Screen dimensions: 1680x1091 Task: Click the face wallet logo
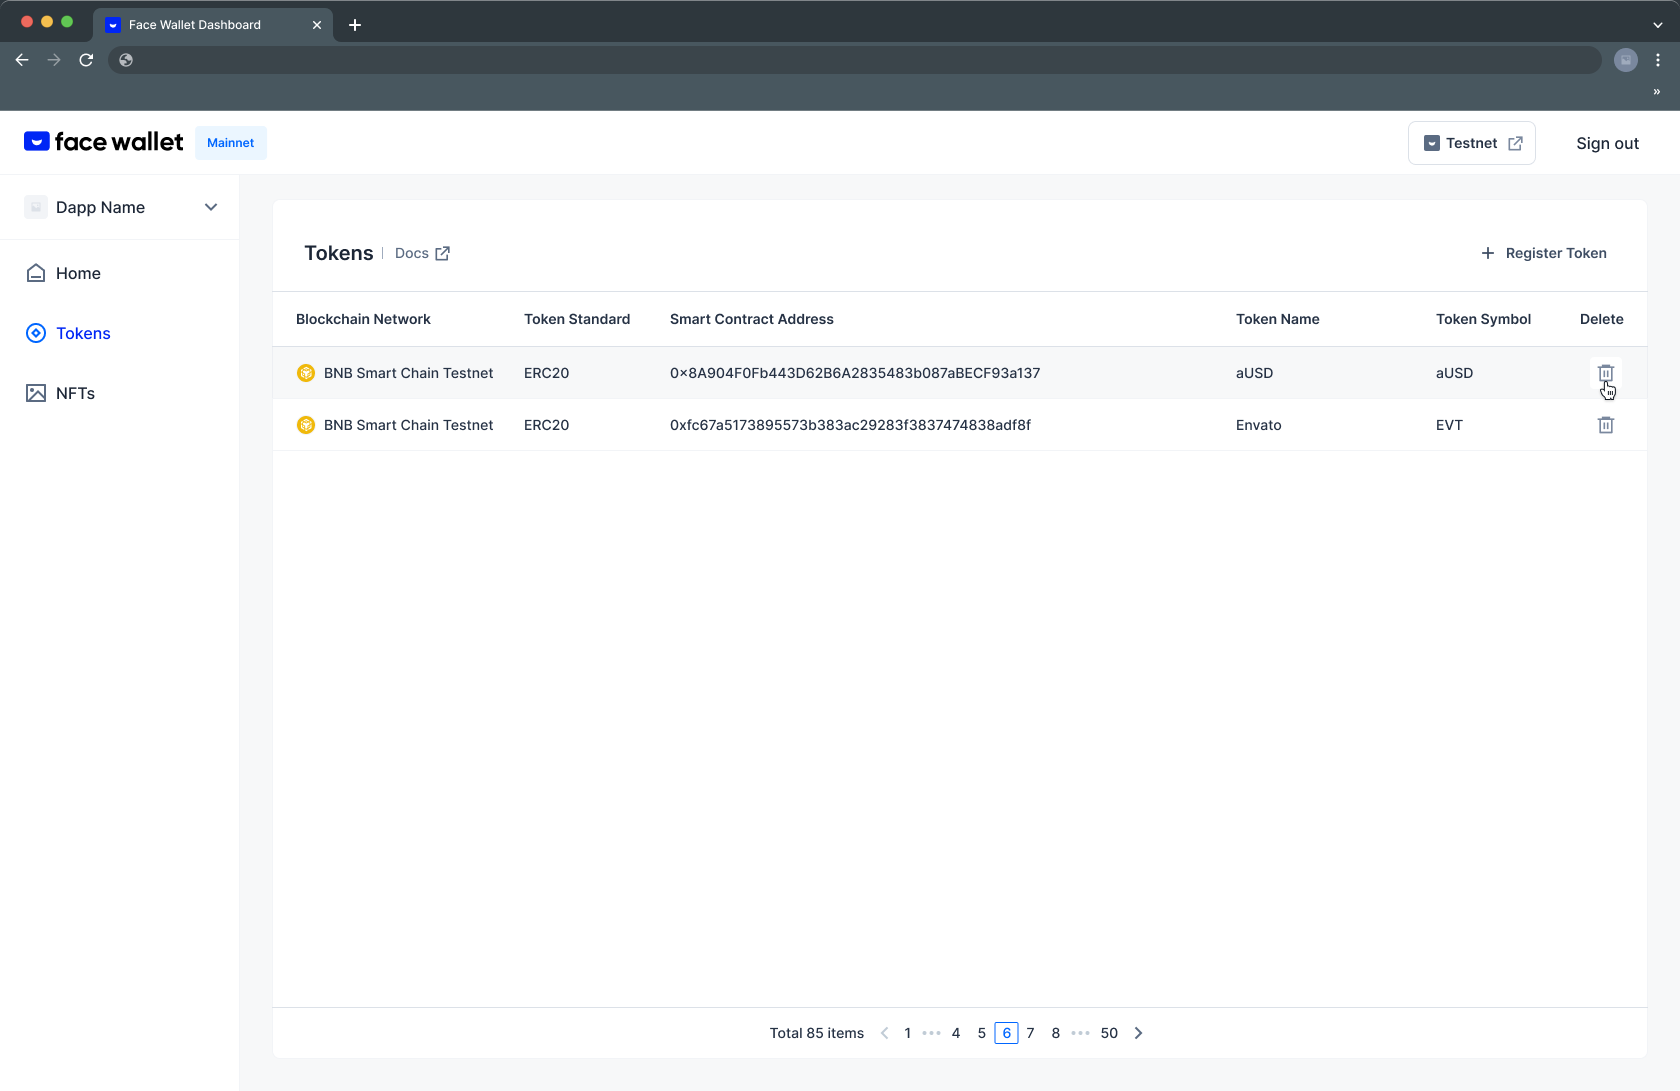[104, 142]
